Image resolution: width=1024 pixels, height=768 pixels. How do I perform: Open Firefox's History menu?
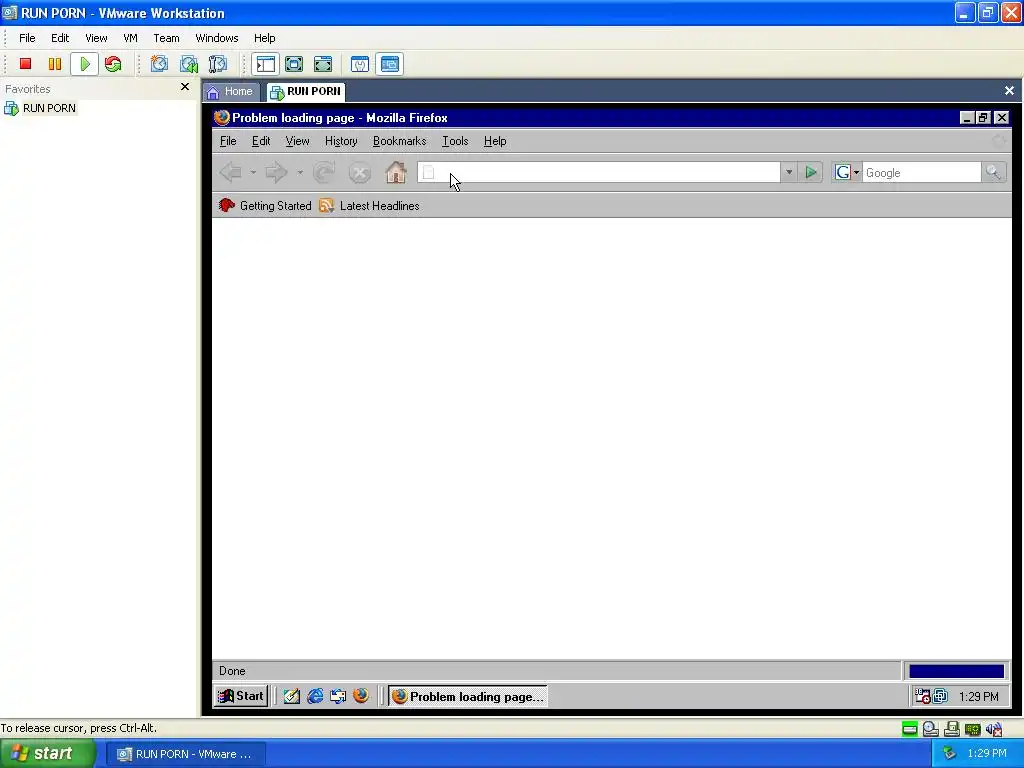pyautogui.click(x=341, y=141)
